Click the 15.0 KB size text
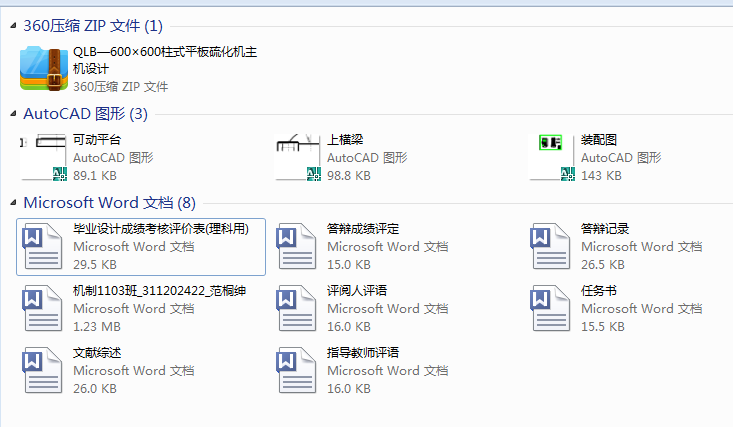733x427 pixels. coord(349,264)
